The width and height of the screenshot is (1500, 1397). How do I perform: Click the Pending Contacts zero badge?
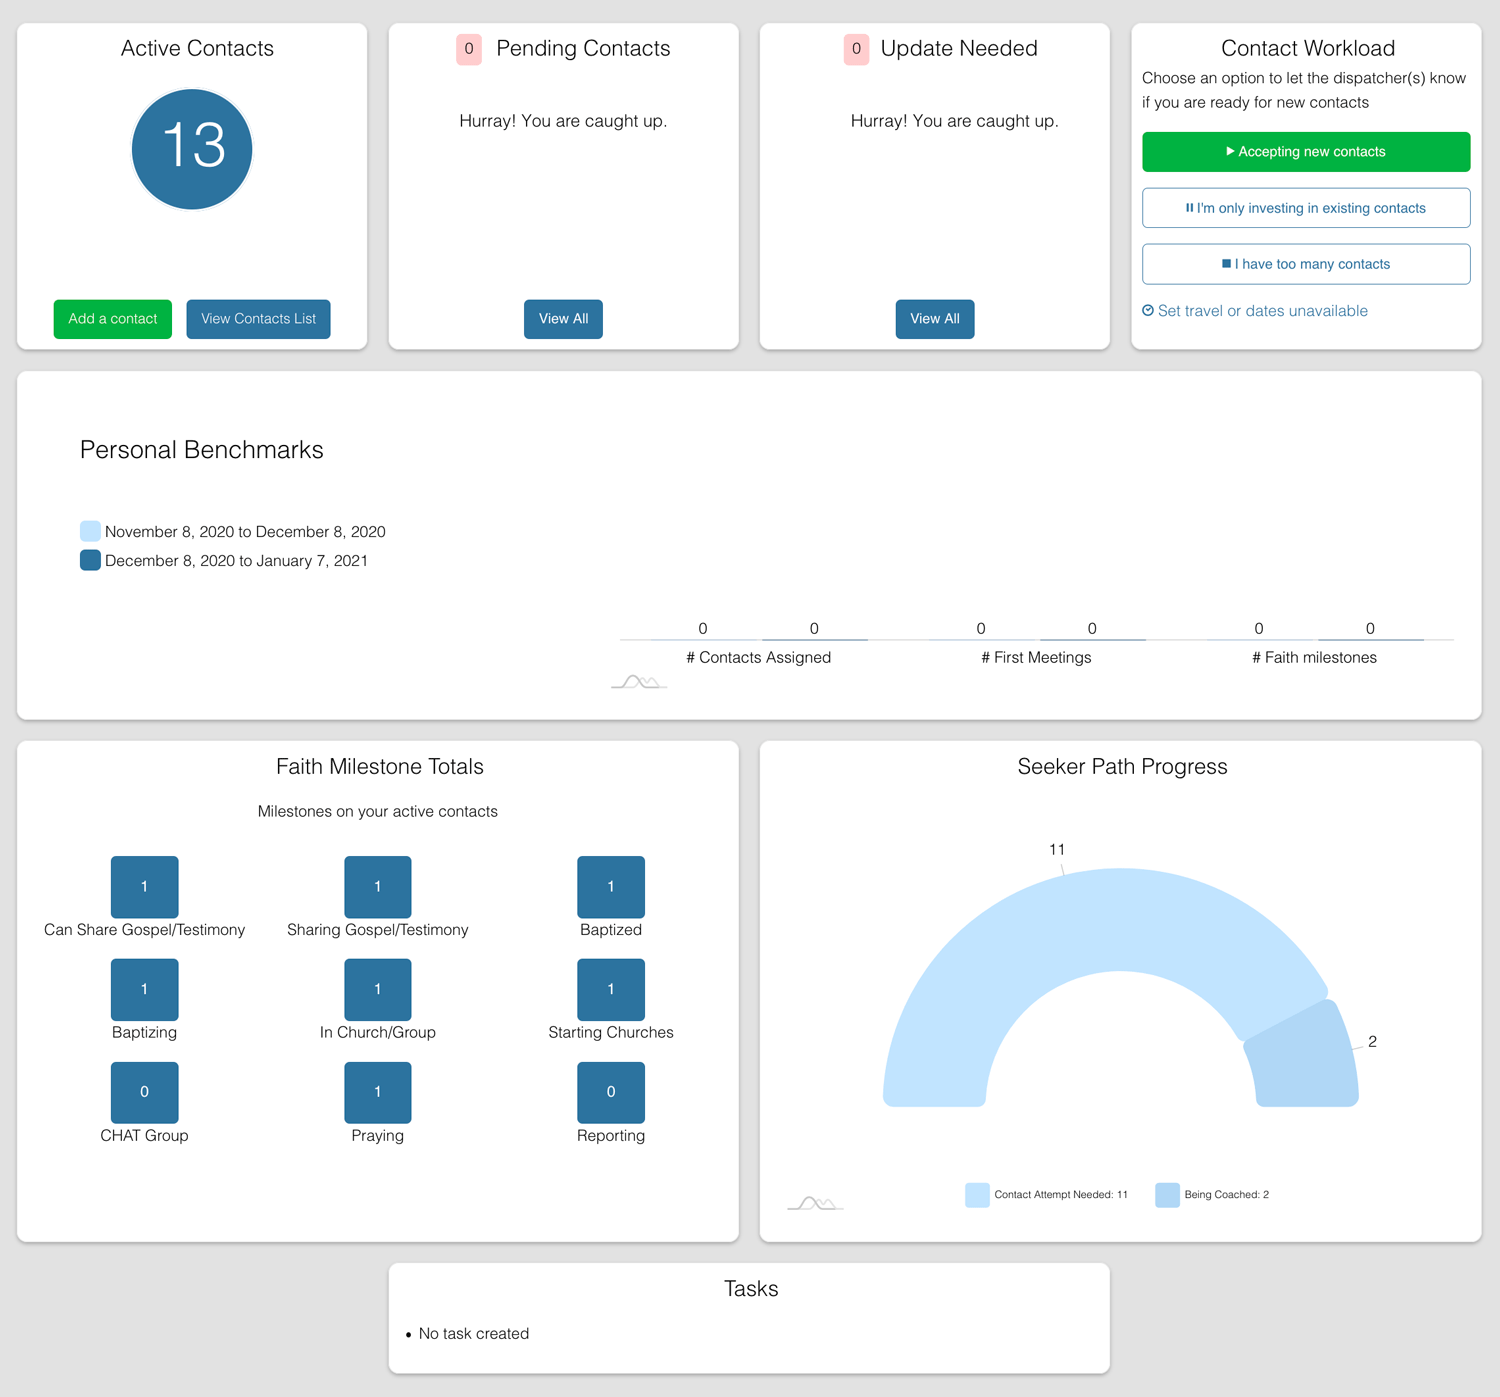[x=469, y=49]
